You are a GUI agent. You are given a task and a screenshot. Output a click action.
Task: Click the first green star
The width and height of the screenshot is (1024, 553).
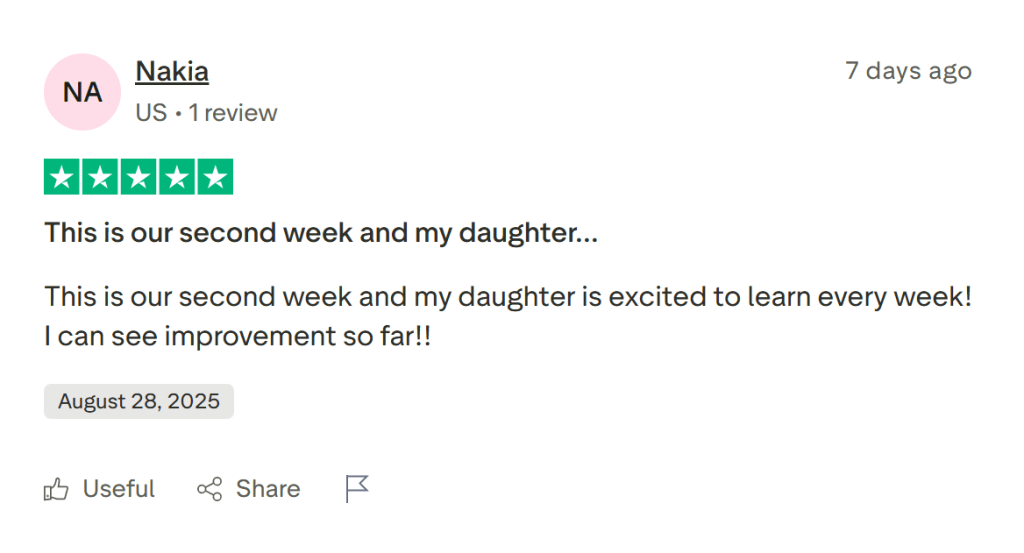click(x=62, y=177)
